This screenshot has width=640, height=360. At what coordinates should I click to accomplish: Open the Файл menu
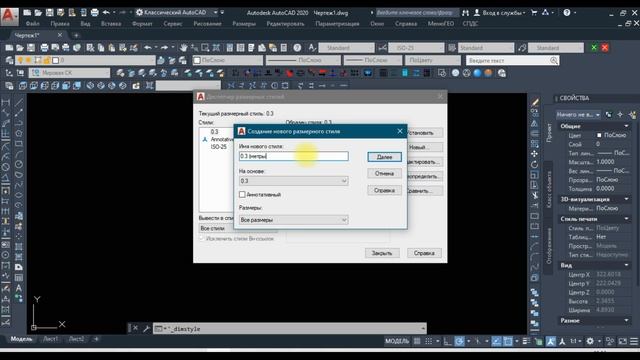[32, 24]
